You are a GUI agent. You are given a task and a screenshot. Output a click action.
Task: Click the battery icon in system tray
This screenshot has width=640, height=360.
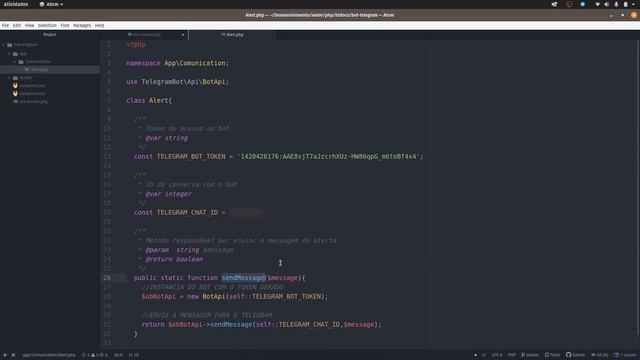(625, 4)
